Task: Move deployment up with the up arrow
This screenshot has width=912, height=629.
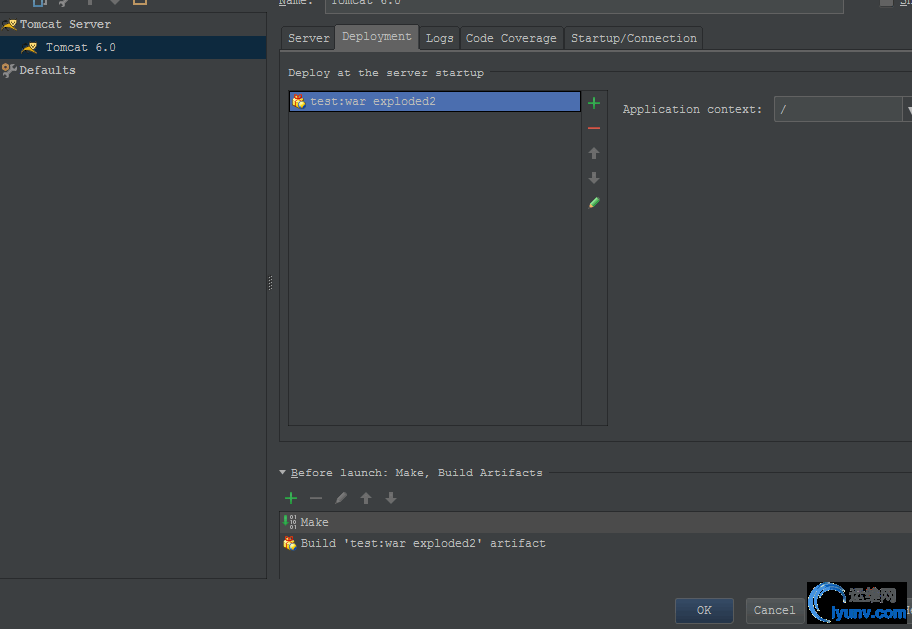Action: pyautogui.click(x=594, y=153)
